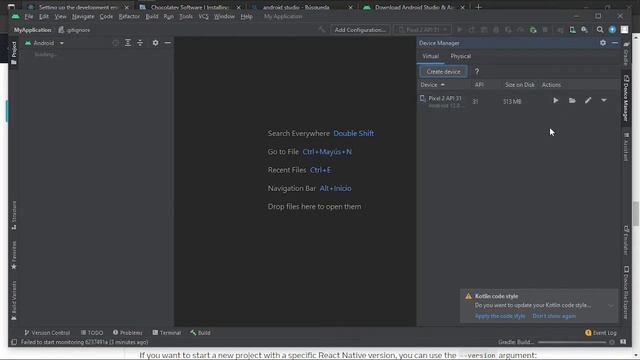
Task: Open the Edit menu
Action: click(x=44, y=17)
